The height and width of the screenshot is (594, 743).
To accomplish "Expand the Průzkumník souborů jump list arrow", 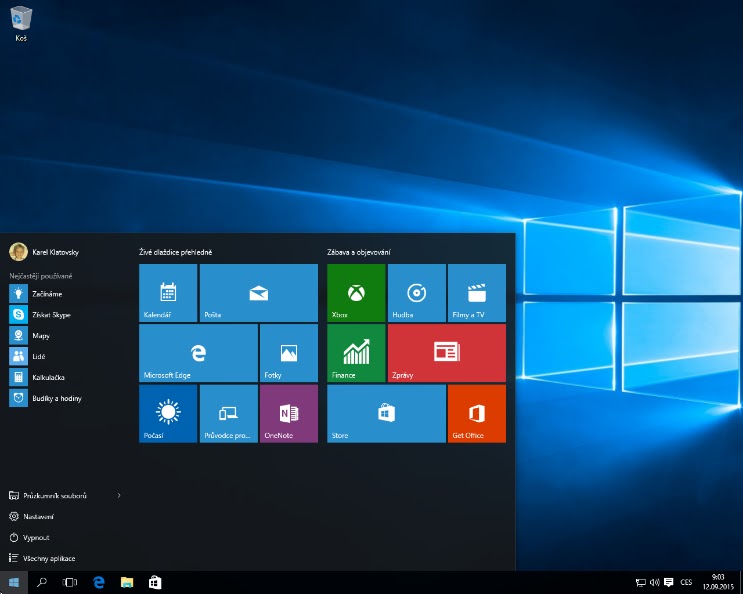I will pos(119,495).
